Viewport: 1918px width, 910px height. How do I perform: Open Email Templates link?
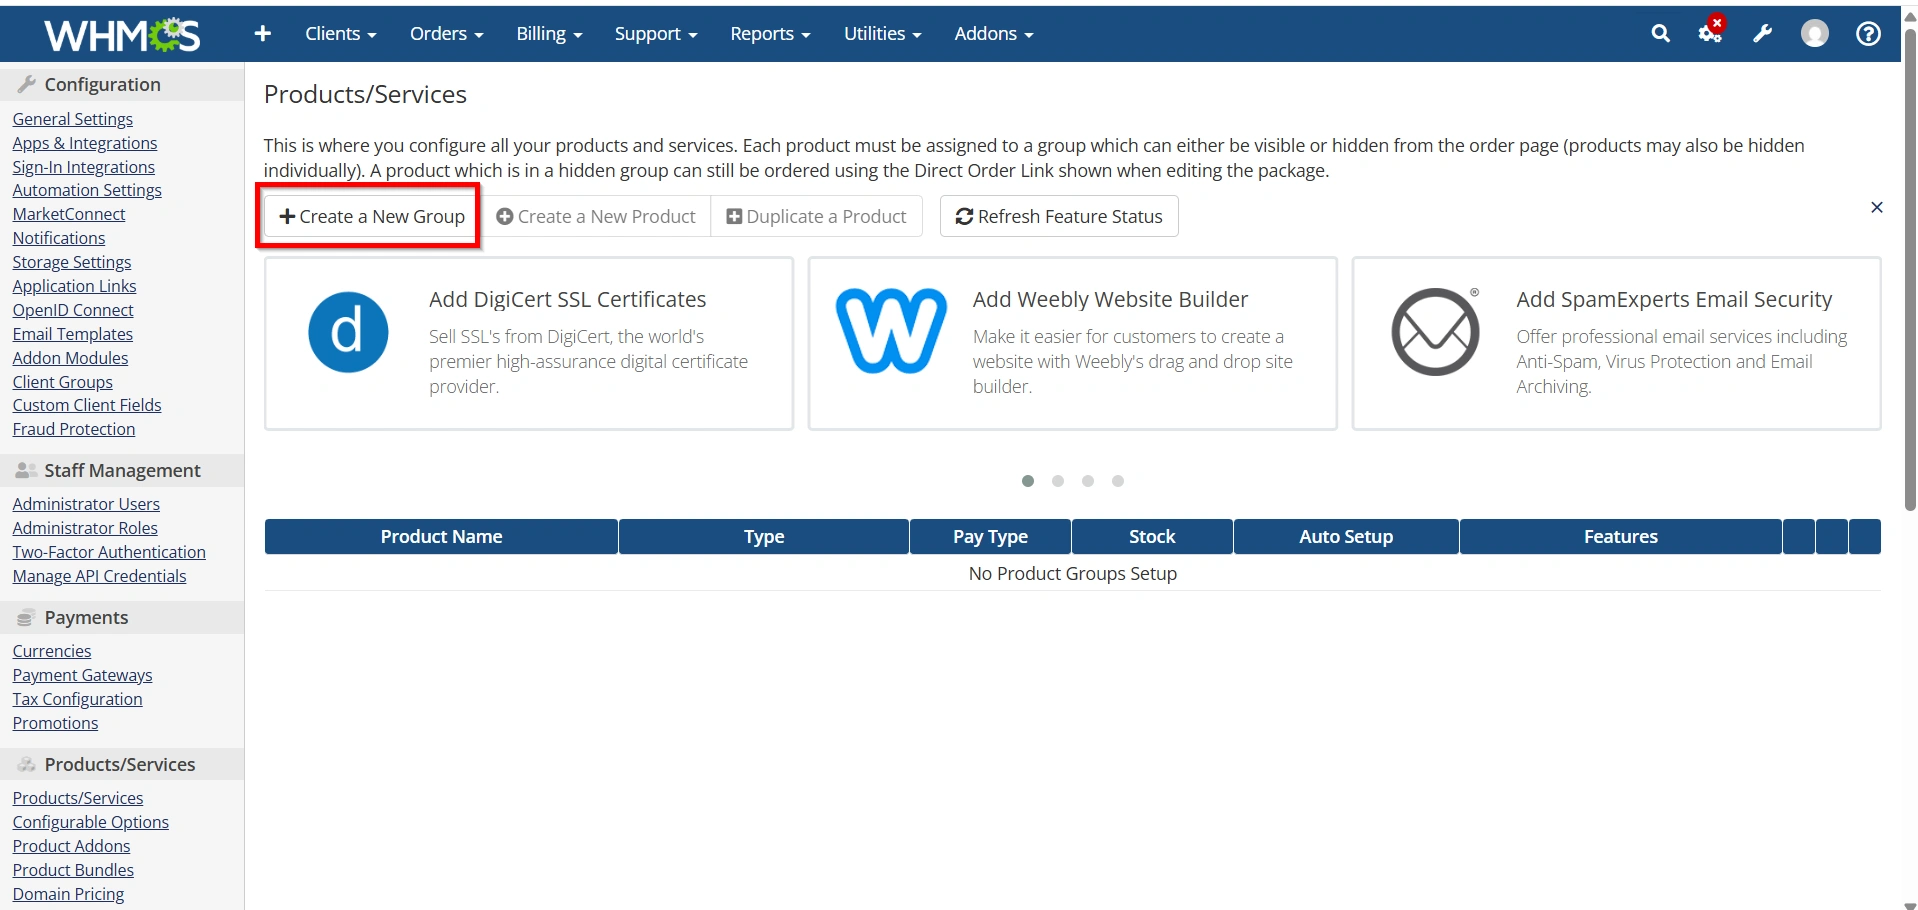click(72, 334)
